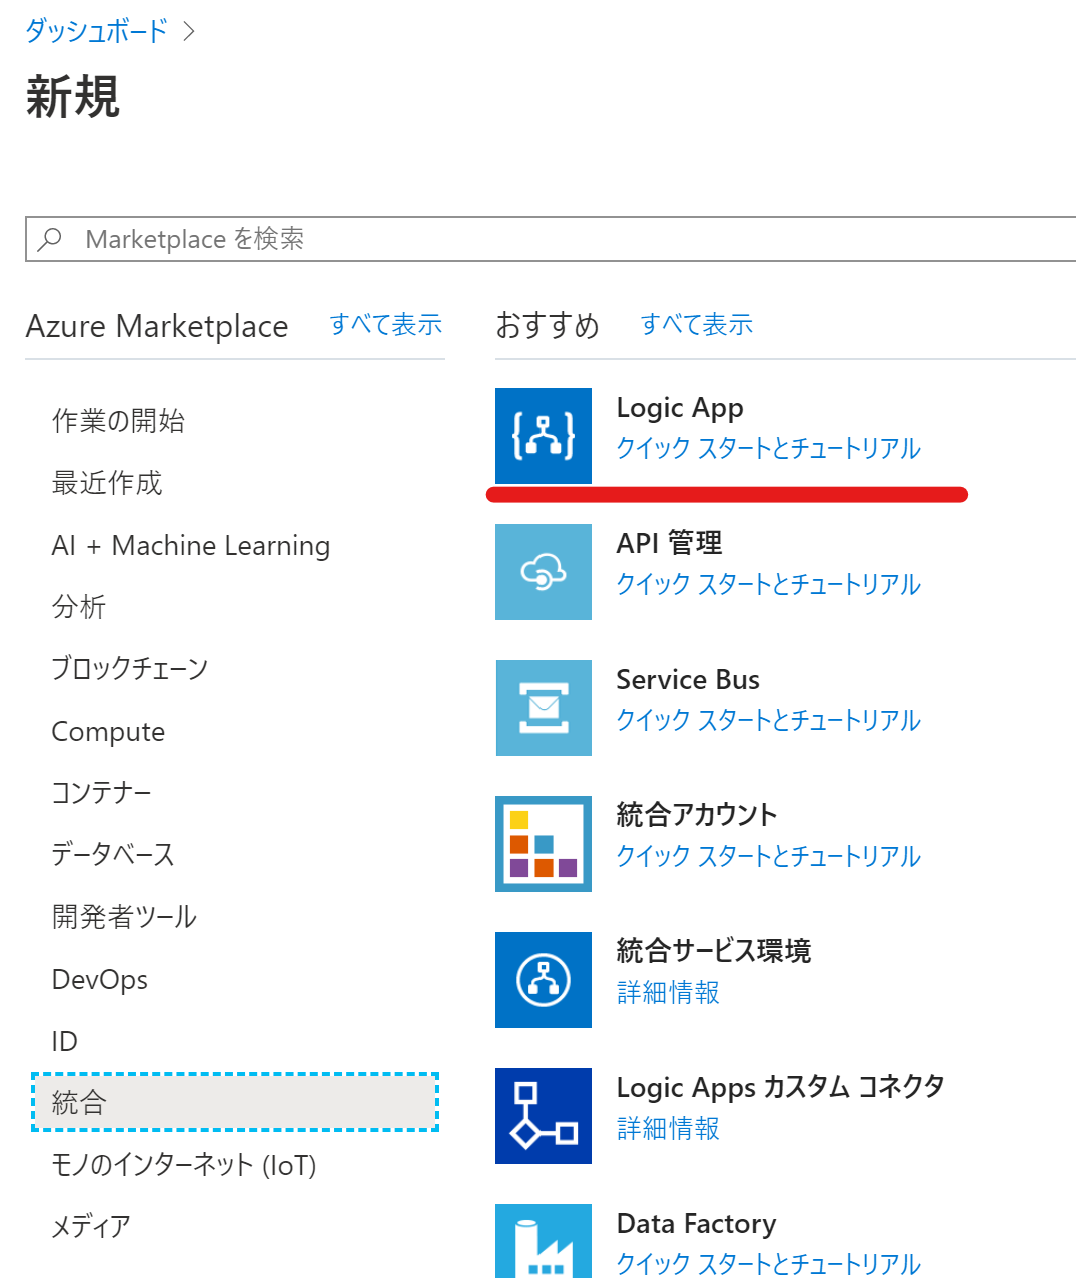Open Service Bus quick start tutorial link

click(768, 720)
